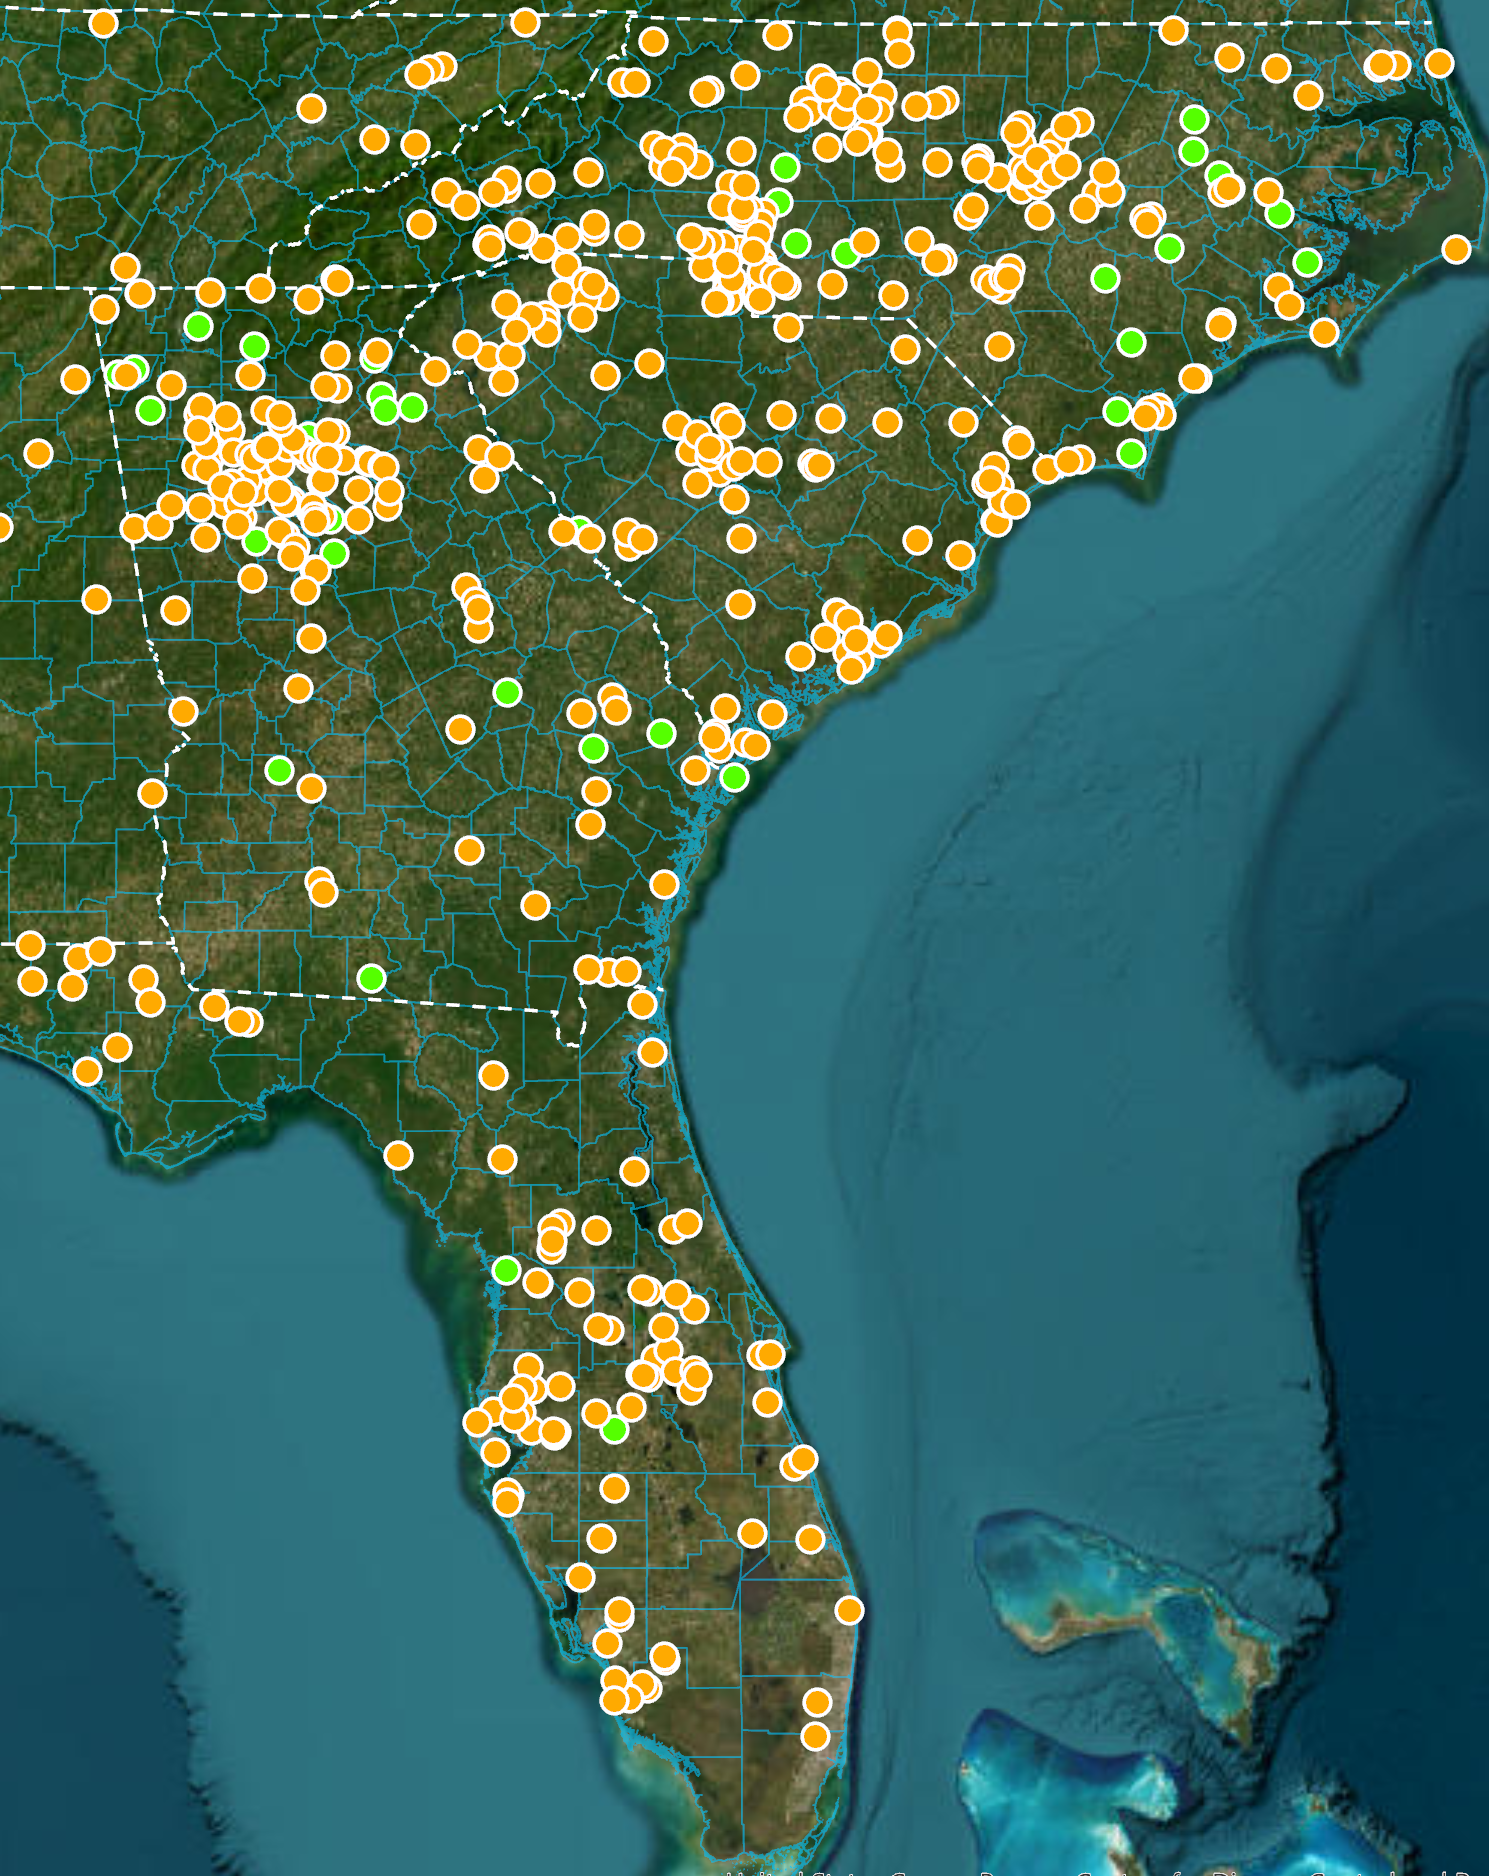Select the green marker in central Florida
The height and width of the screenshot is (1876, 1489).
pos(614,1429)
